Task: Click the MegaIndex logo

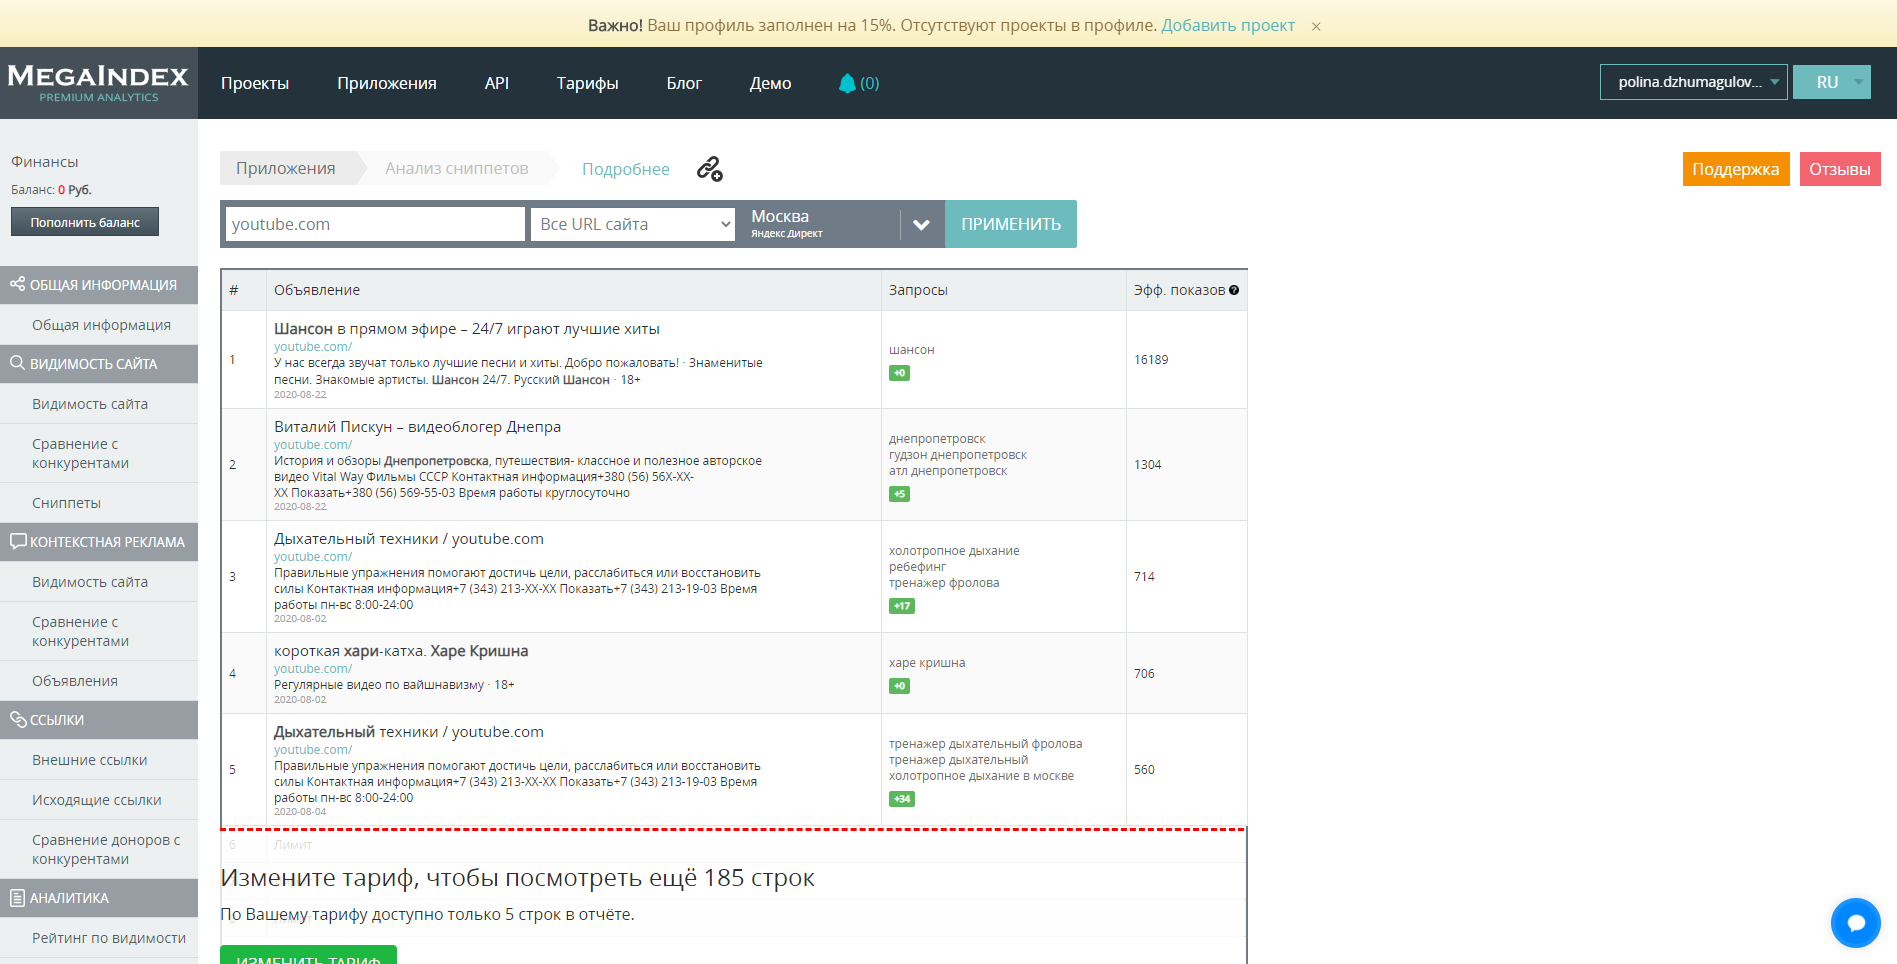Action: [98, 83]
